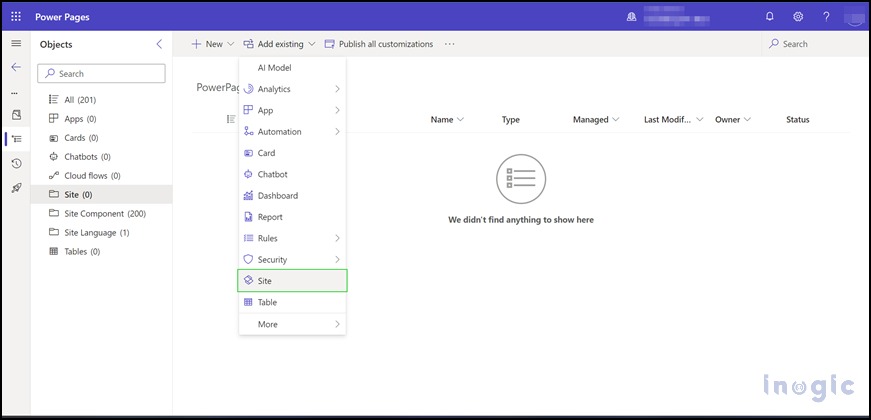Open the Add existing dropdown
The width and height of the screenshot is (871, 420).
tap(279, 44)
